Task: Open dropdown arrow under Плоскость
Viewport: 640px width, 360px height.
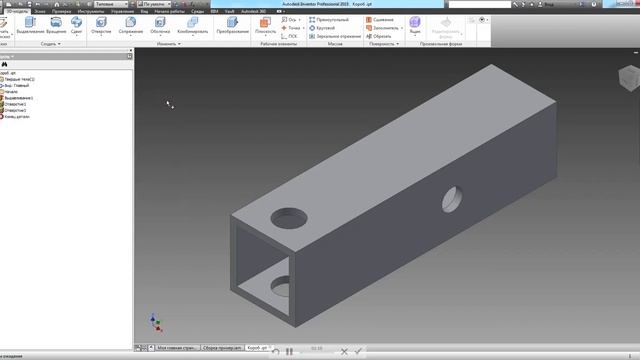Action: pos(265,36)
